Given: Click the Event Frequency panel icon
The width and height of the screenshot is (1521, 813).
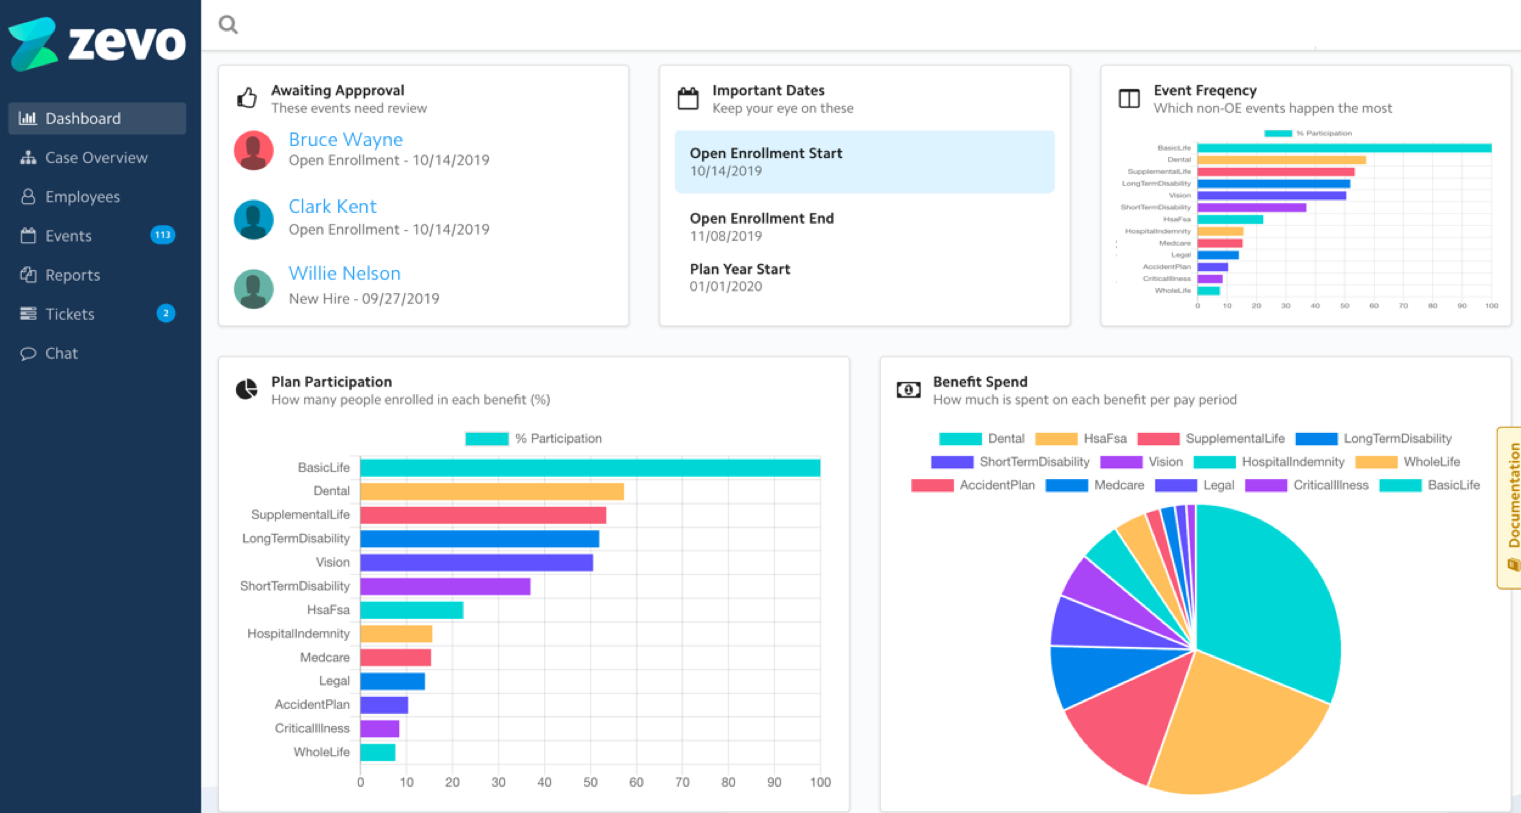Looking at the screenshot, I should point(1129,98).
